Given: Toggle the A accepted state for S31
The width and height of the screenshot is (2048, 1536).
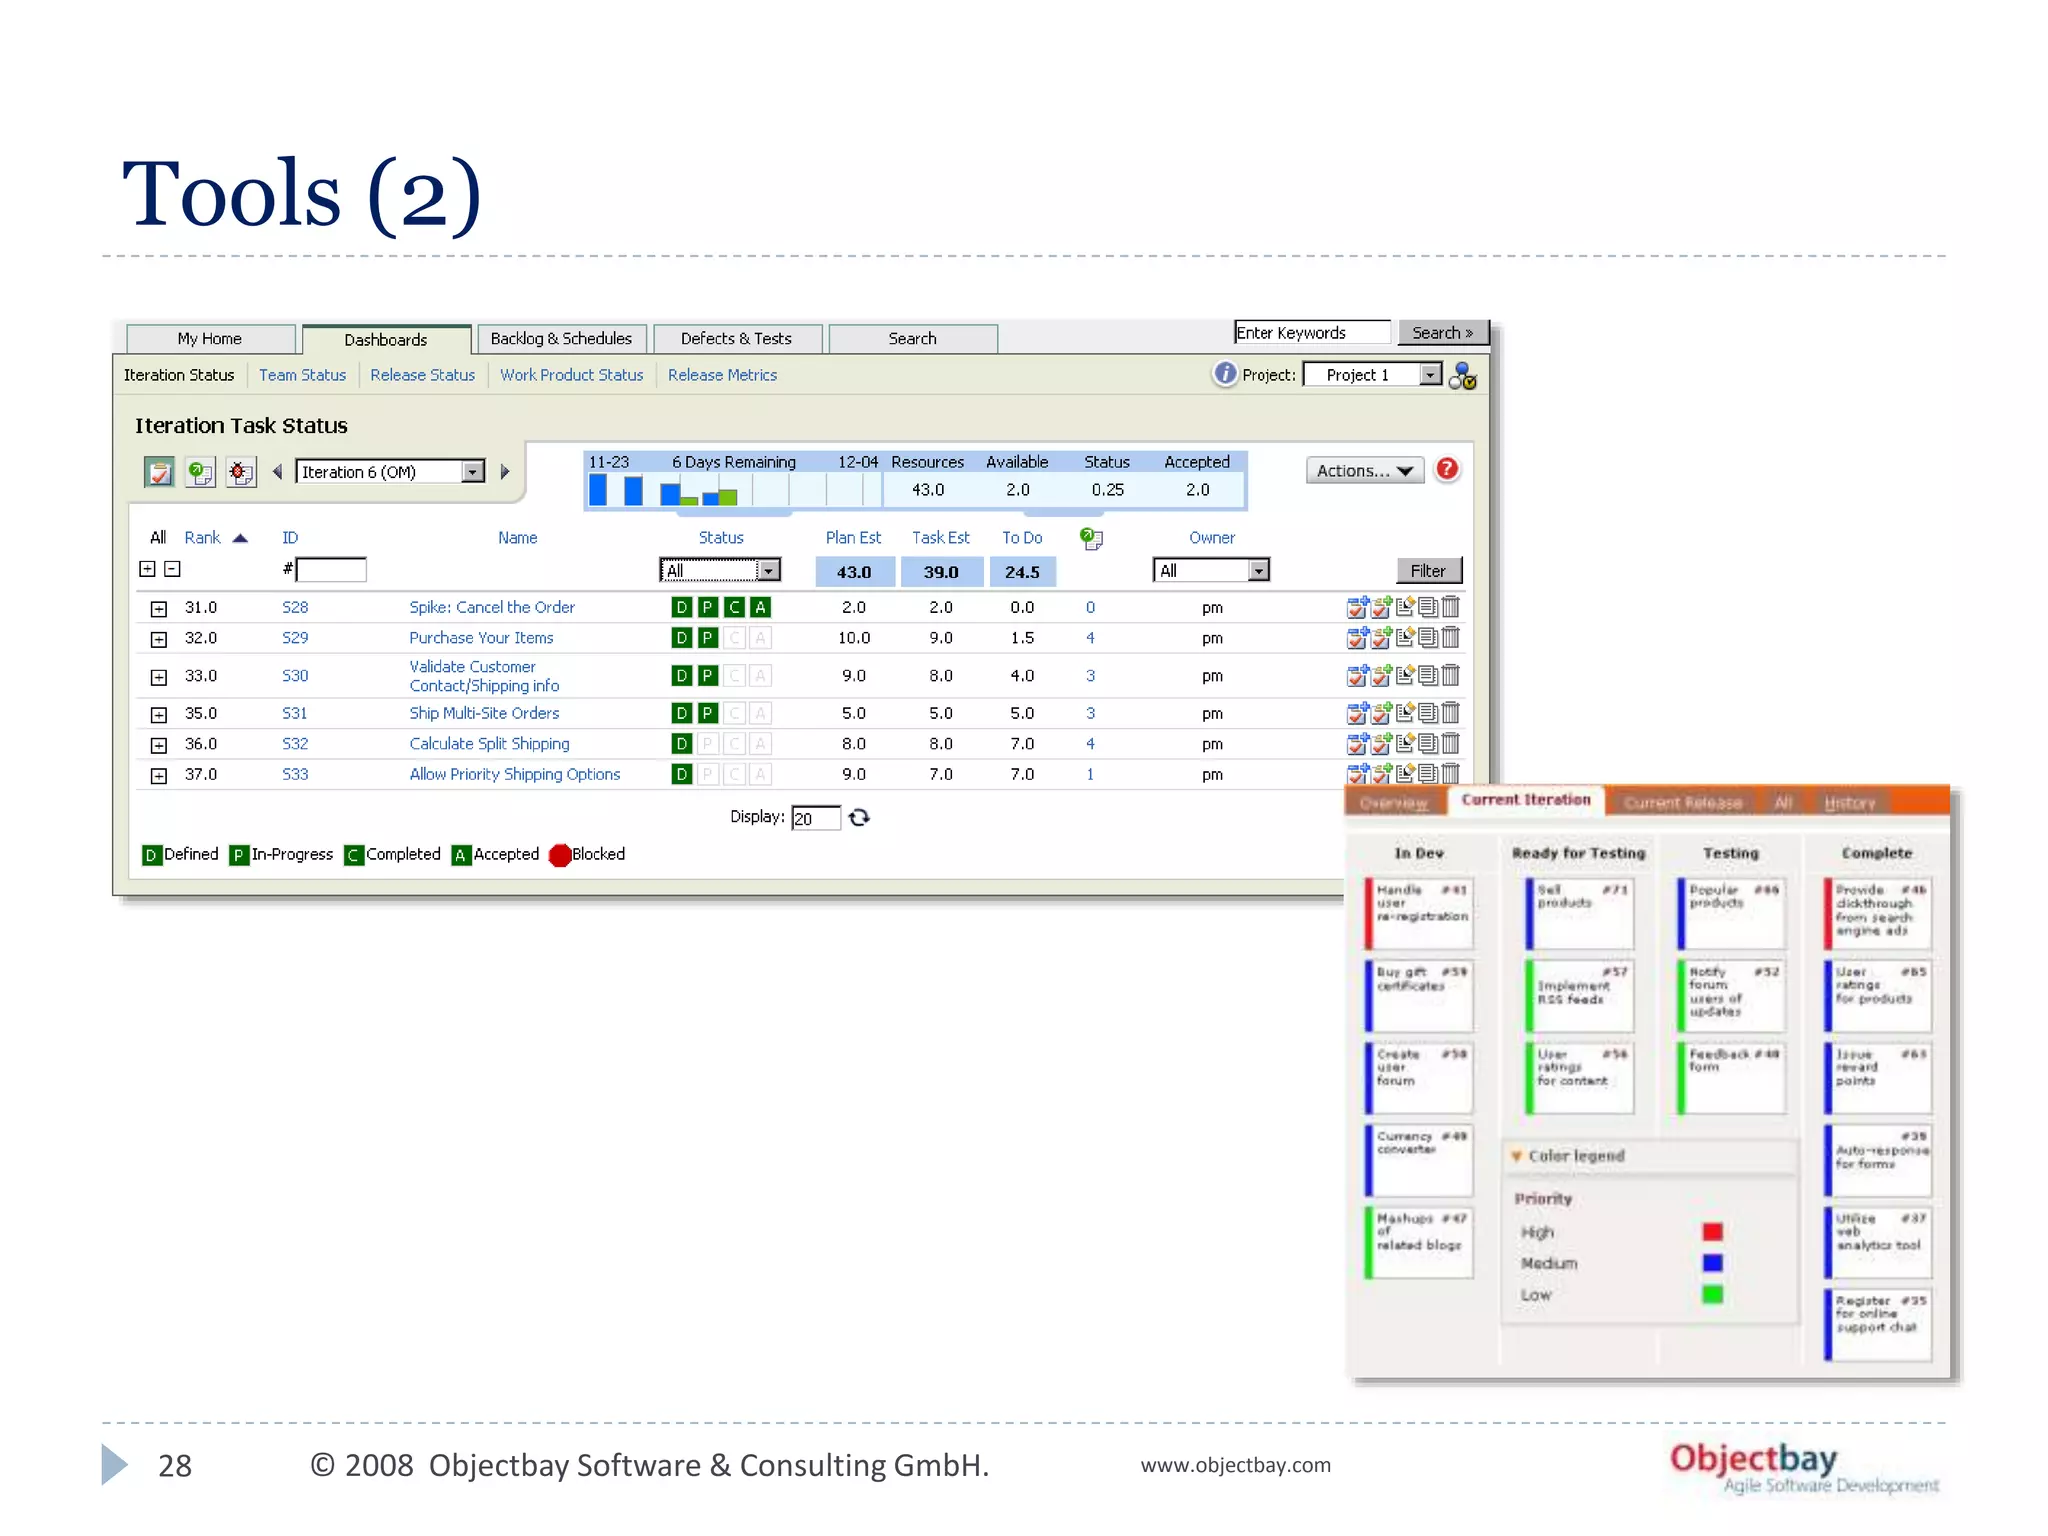Looking at the screenshot, I should [x=760, y=713].
